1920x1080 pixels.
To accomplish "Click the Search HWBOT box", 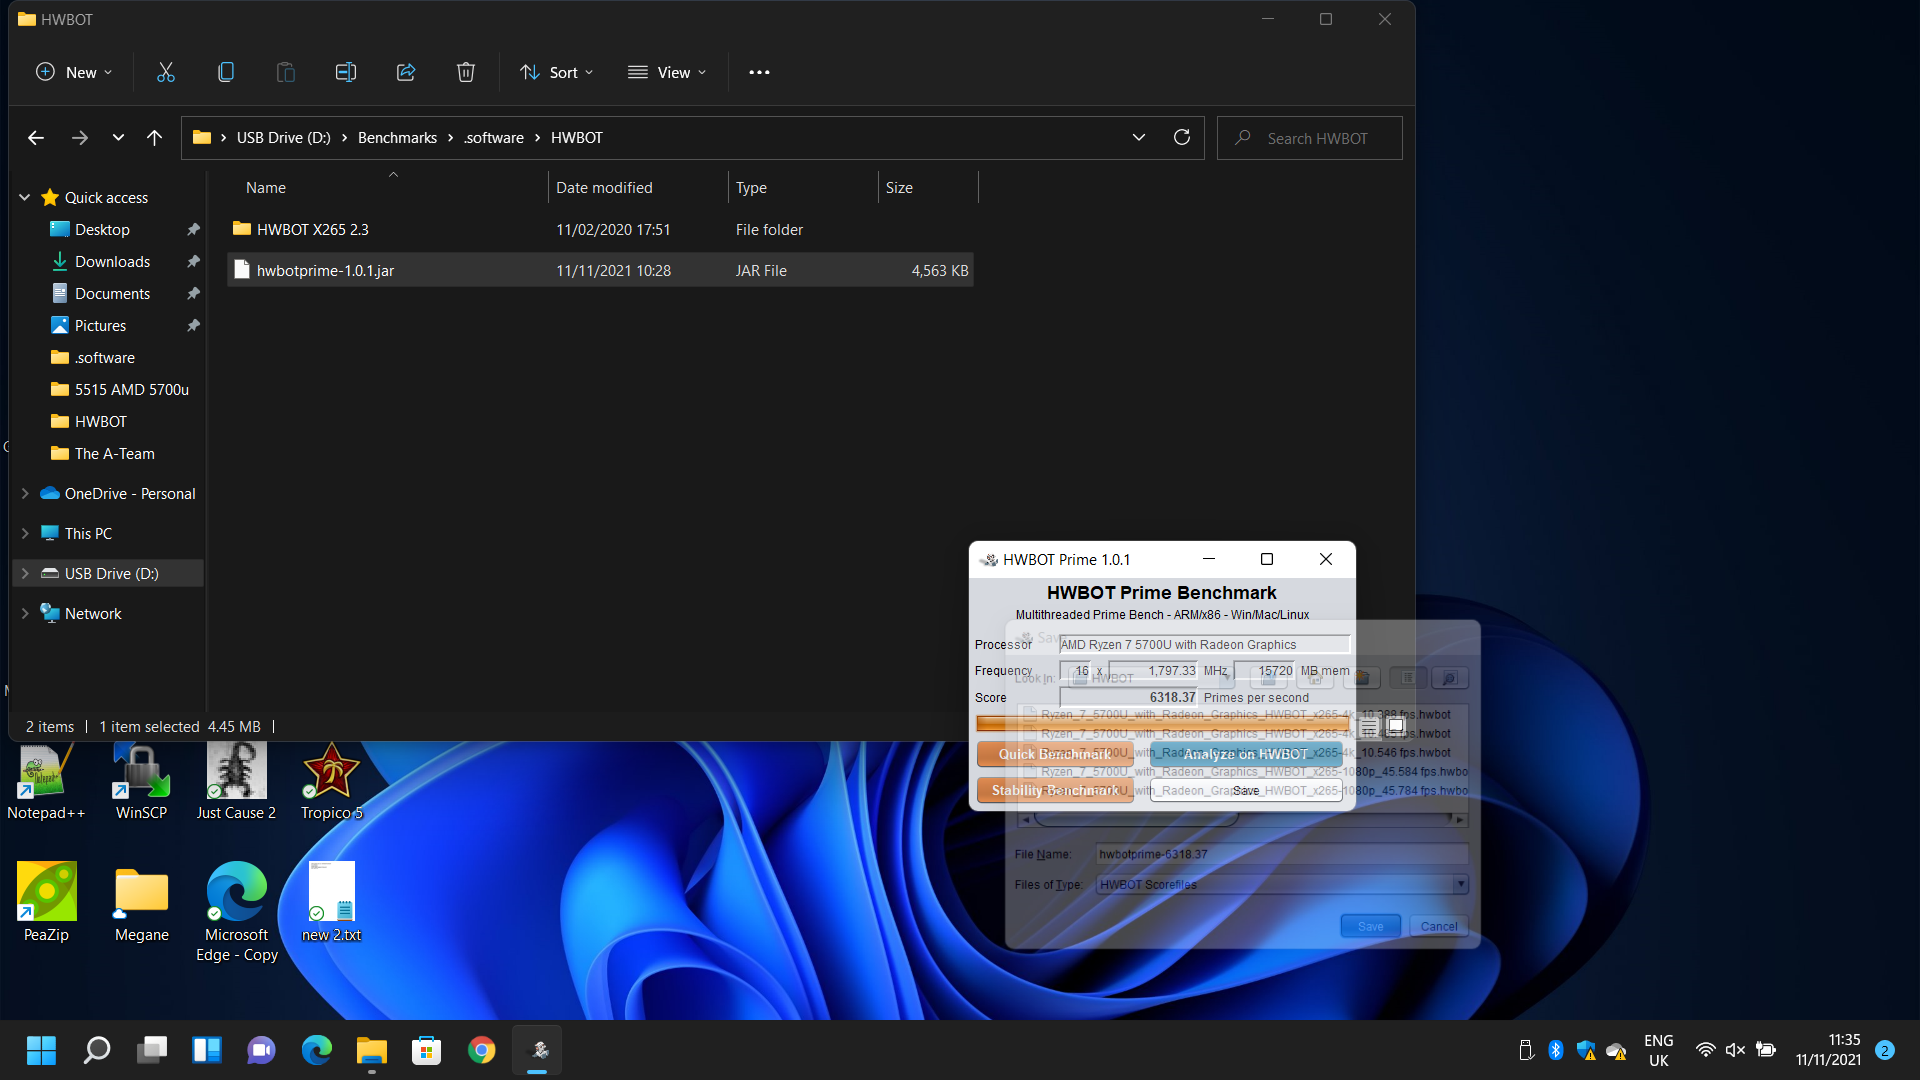I will pos(1310,138).
